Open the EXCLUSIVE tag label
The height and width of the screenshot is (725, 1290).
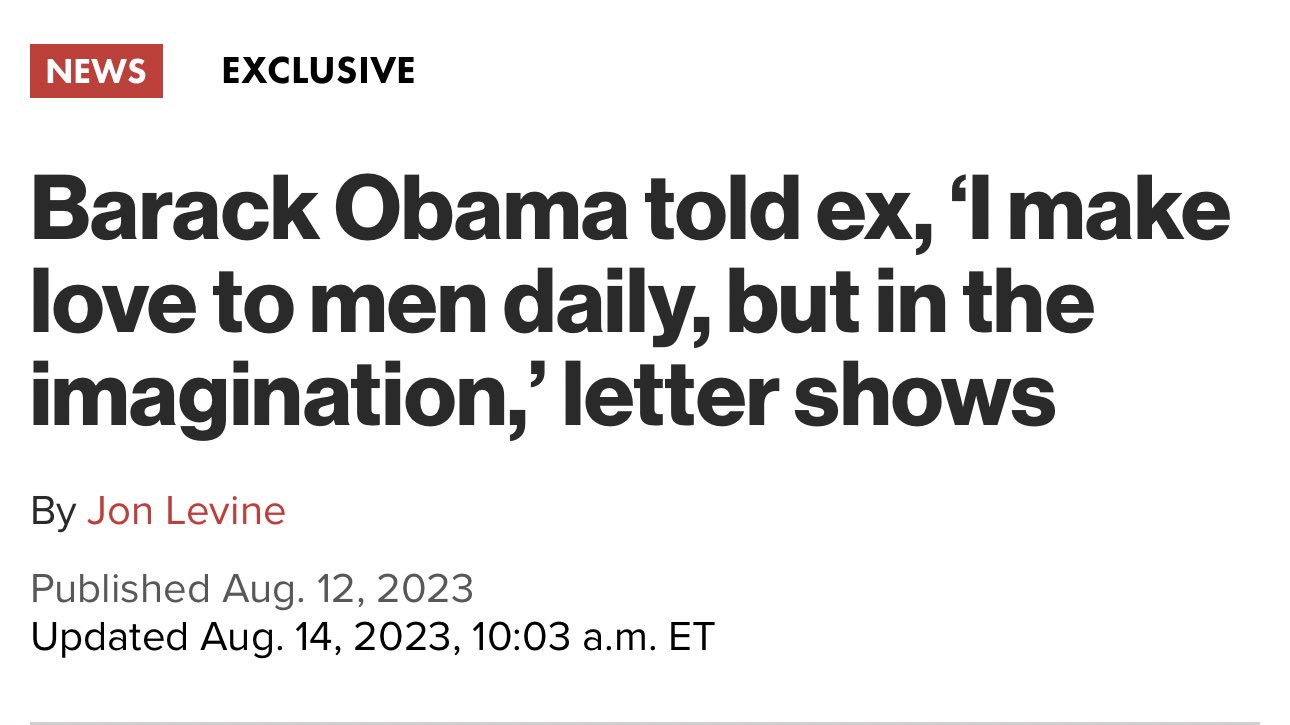pos(318,71)
